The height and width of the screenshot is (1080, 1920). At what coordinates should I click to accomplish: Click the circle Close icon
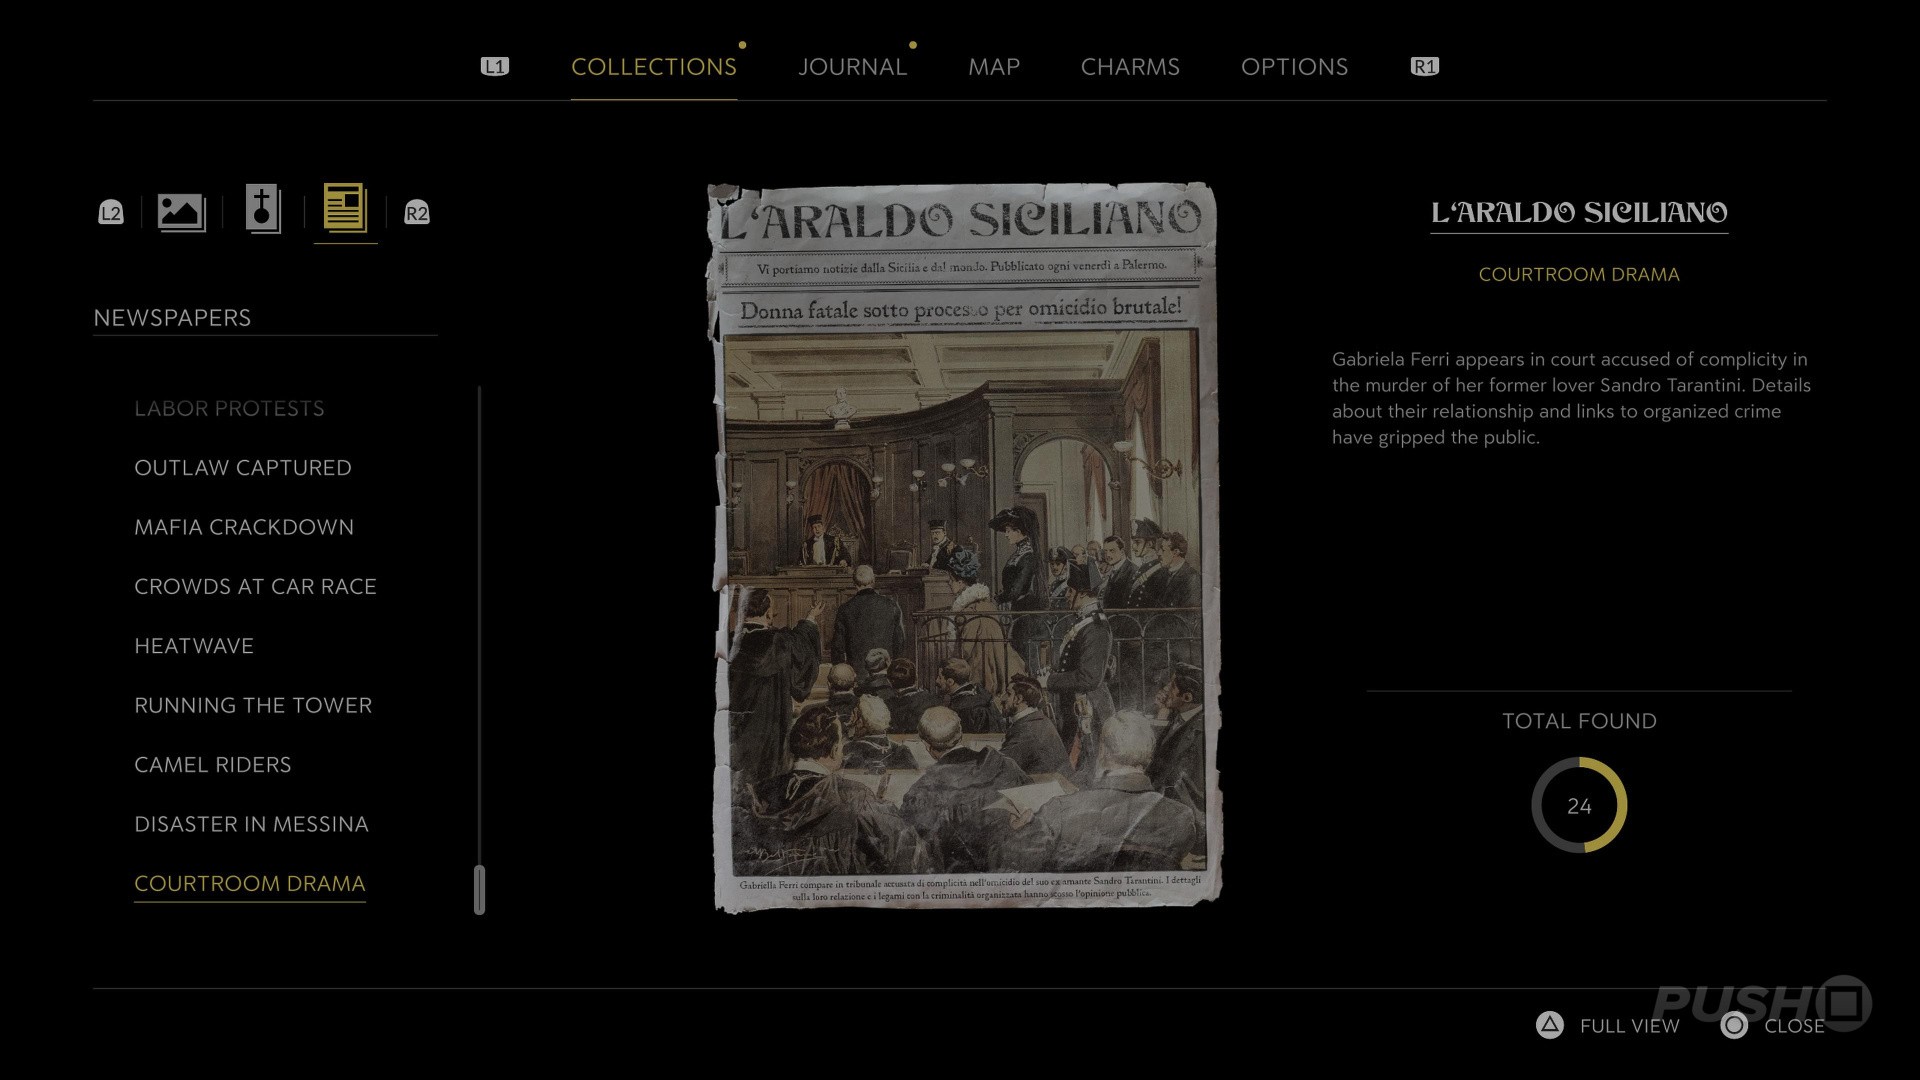1735,1025
